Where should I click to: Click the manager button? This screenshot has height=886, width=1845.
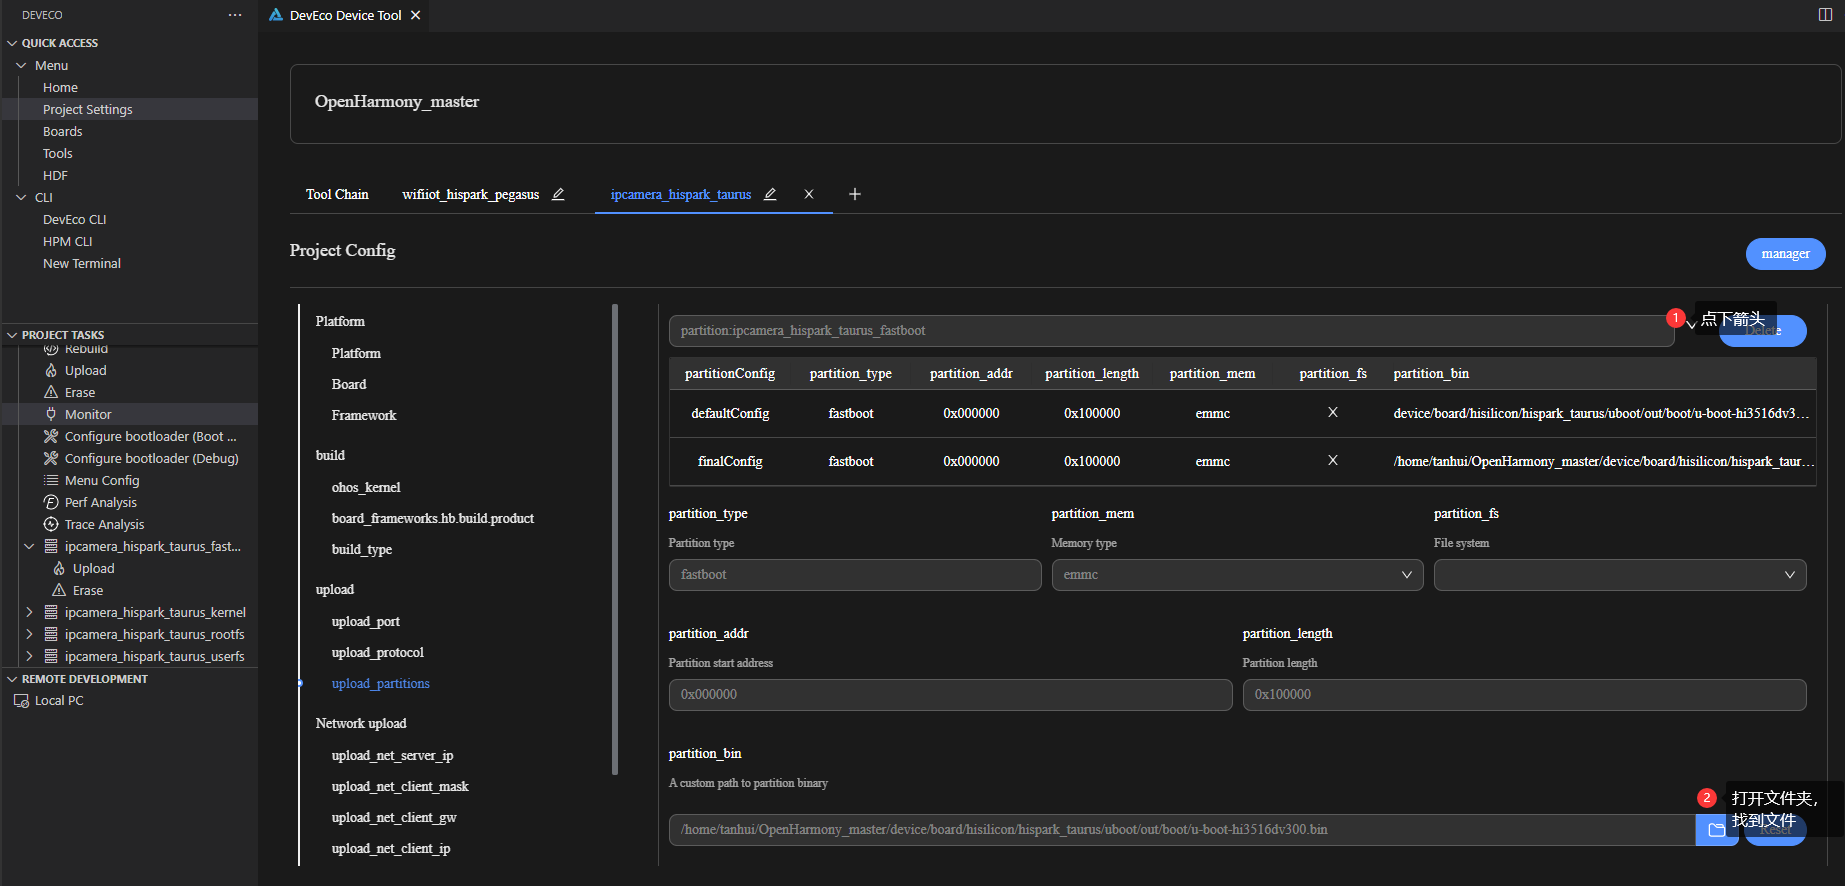[1785, 254]
